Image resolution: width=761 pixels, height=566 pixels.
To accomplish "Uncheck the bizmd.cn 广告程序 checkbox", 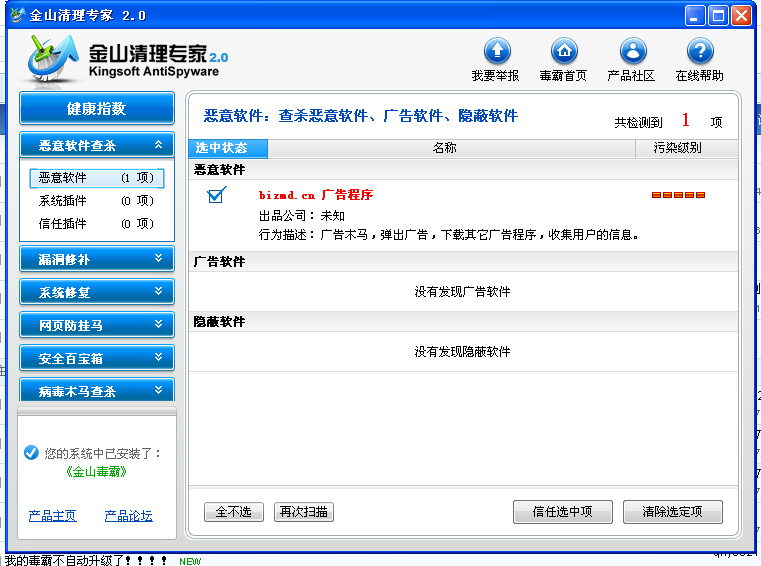I will 216,195.
